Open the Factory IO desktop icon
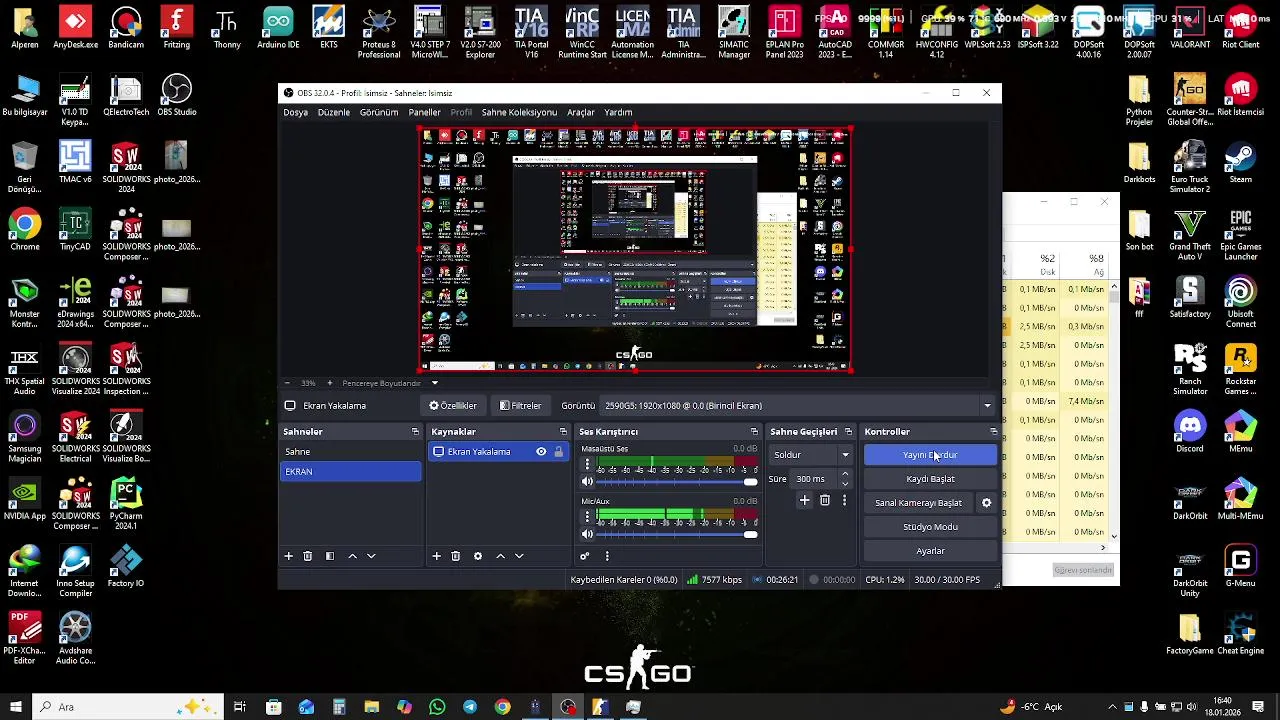Screen dimensions: 1280x720 pyautogui.click(x=126, y=566)
